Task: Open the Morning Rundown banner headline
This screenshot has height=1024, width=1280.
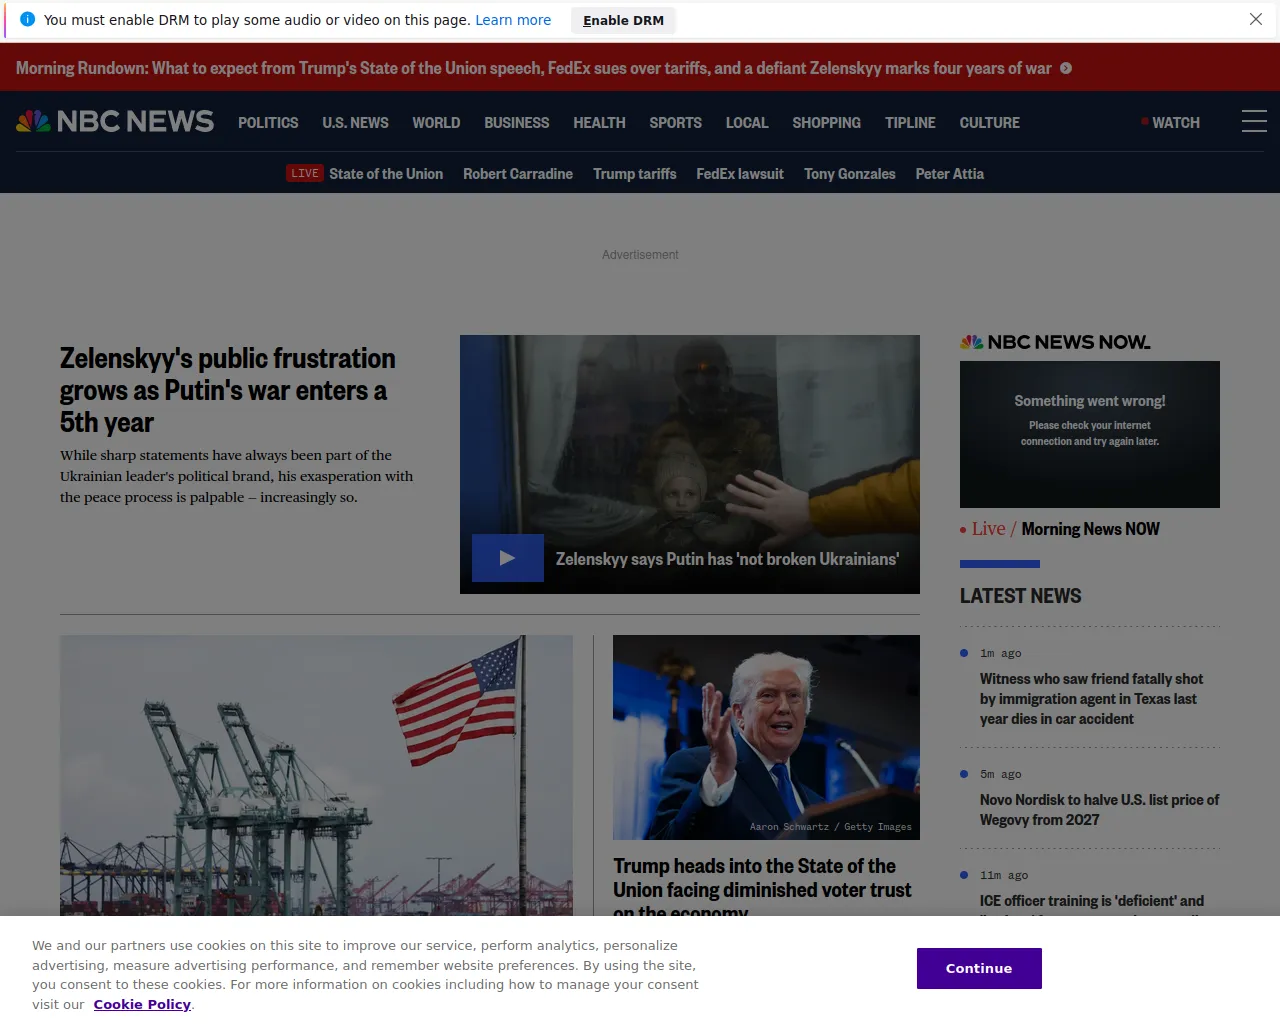Action: pyautogui.click(x=533, y=68)
